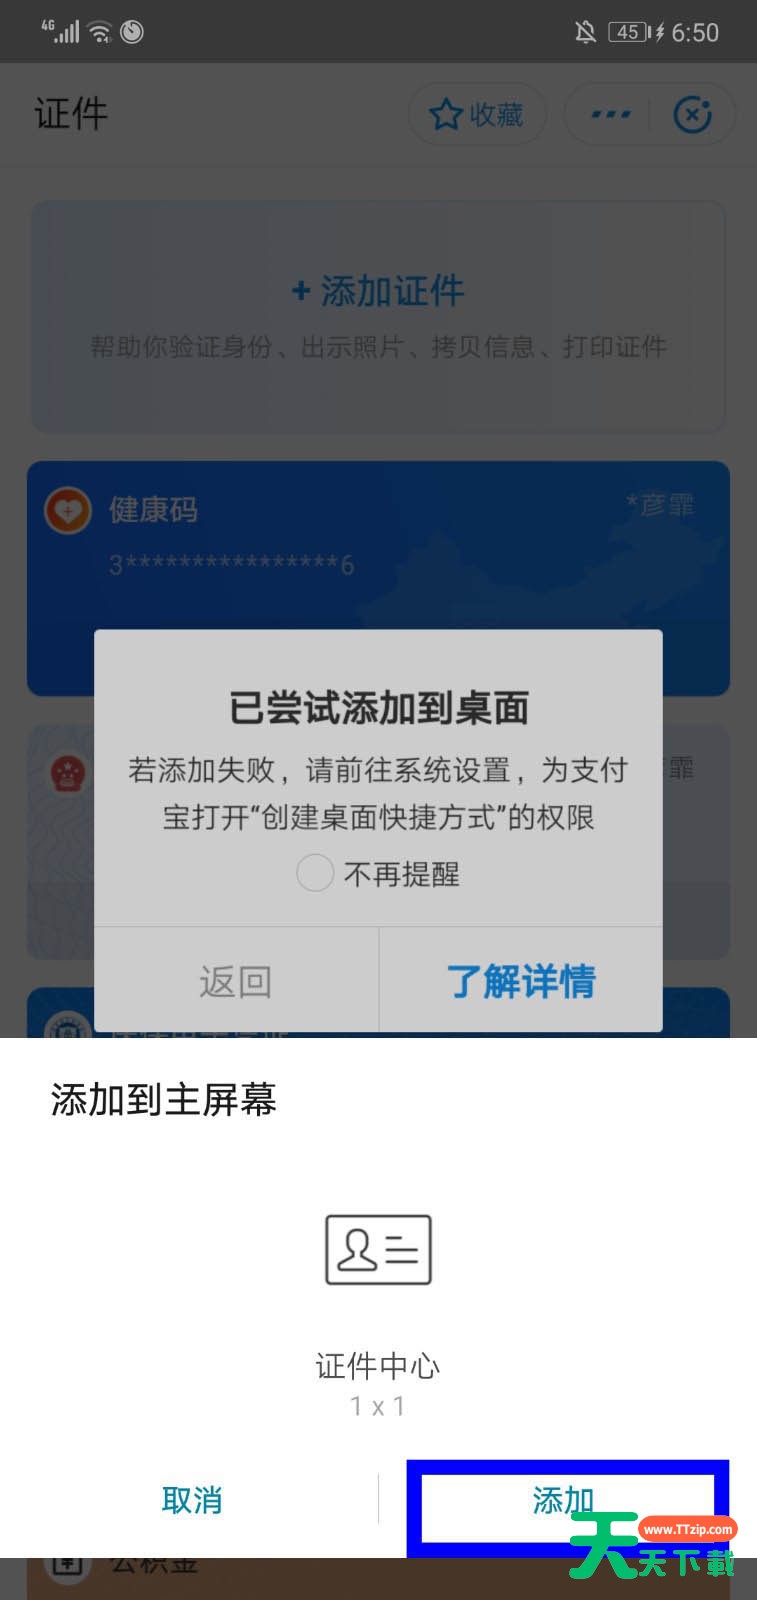Screen dimensions: 757x1600
Task: Tap the 证件 page title
Action: pyautogui.click(x=71, y=113)
